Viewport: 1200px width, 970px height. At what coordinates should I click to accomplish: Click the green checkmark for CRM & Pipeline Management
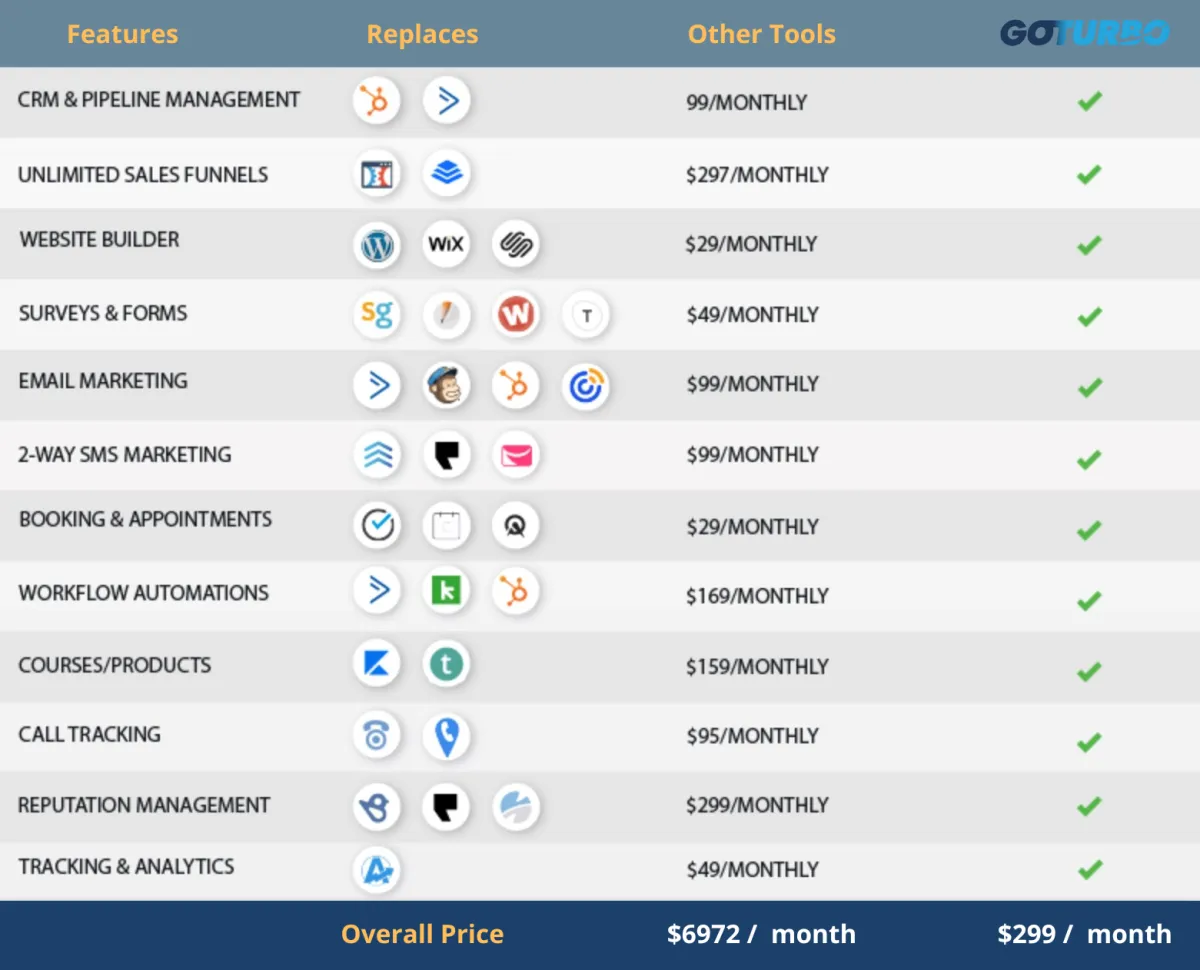point(1090,101)
